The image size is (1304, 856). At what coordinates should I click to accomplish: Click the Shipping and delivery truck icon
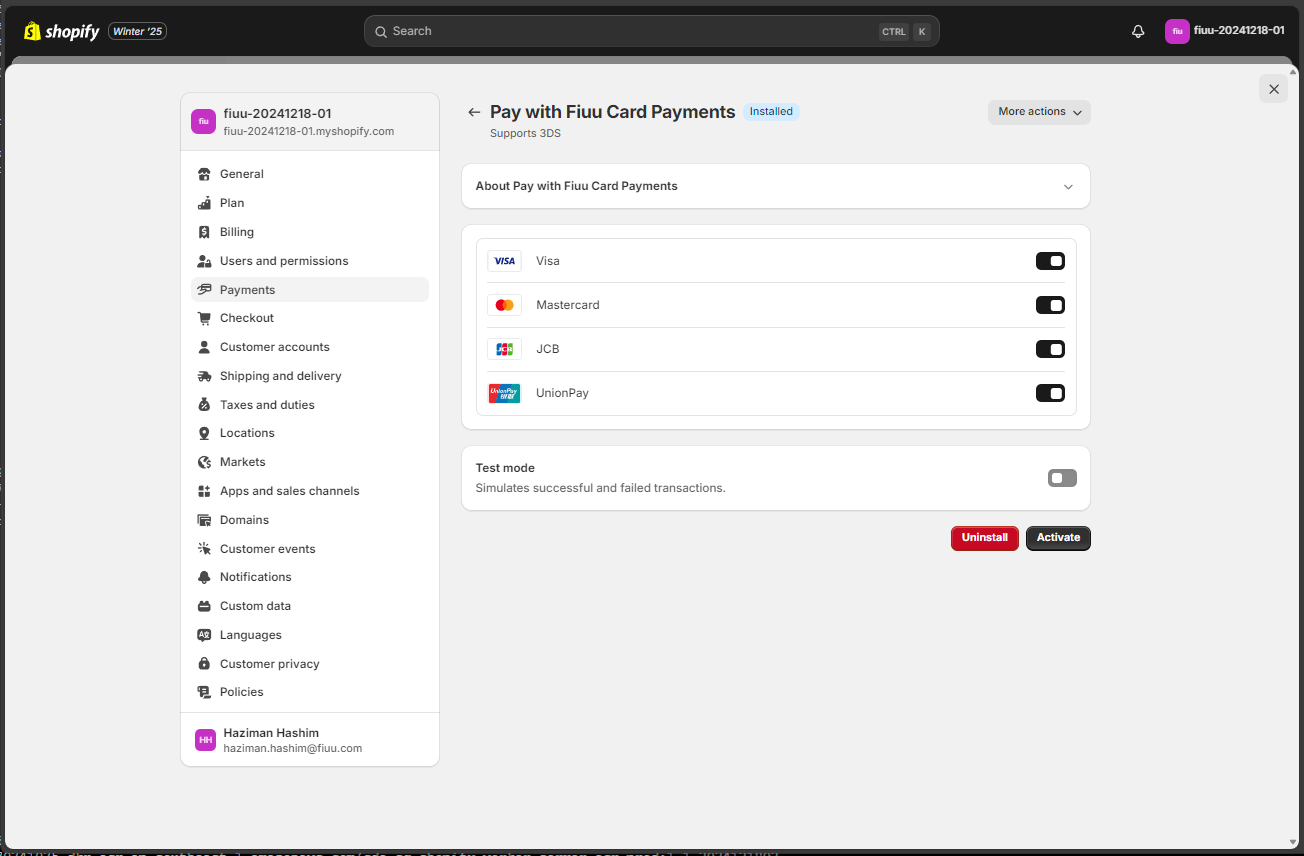(x=205, y=376)
